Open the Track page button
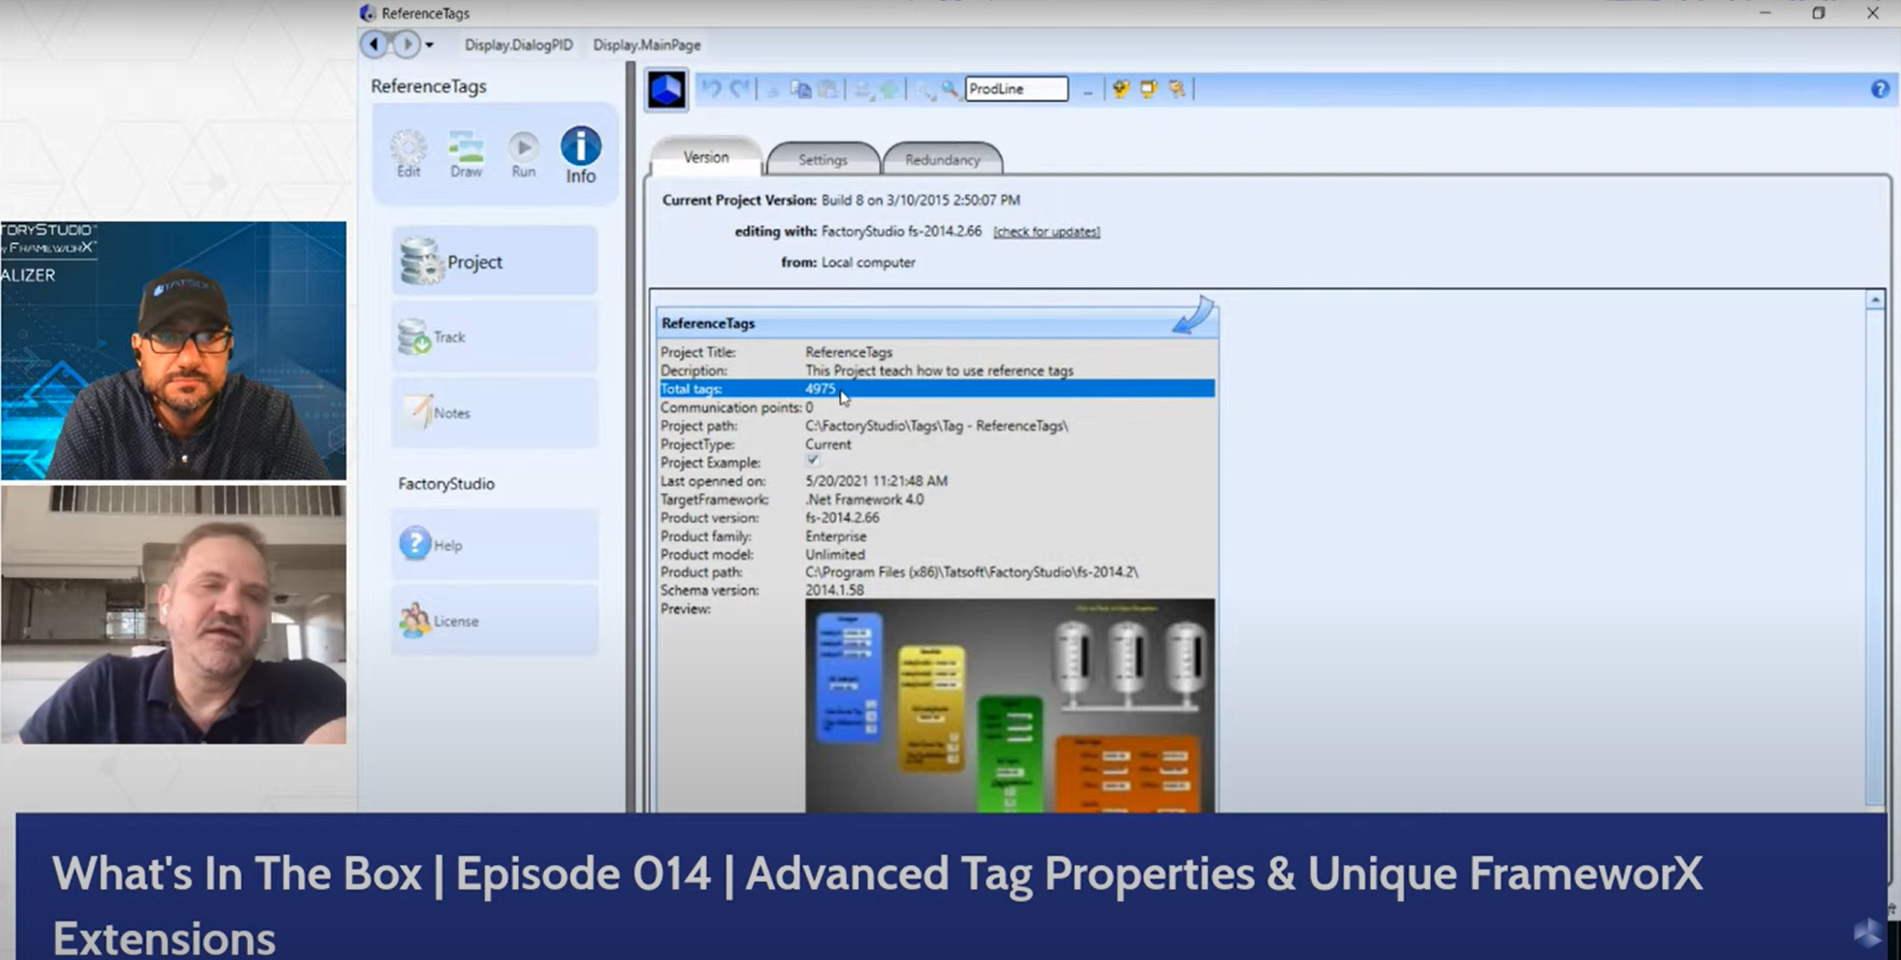The width and height of the screenshot is (1901, 960). tap(495, 338)
